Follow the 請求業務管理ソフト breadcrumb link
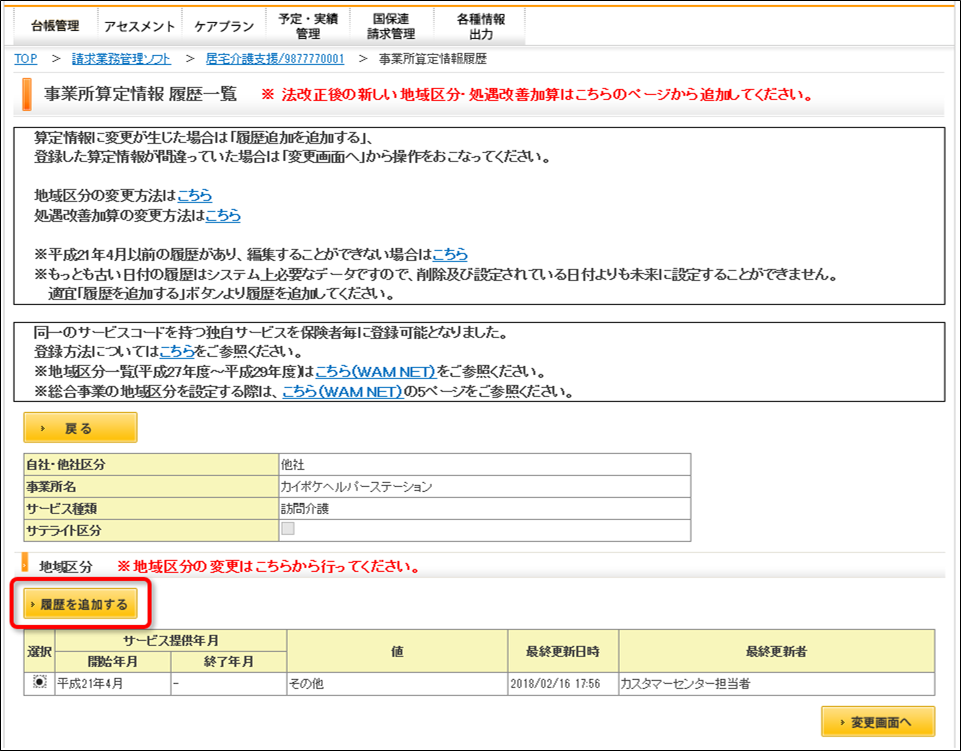961x751 pixels. click(121, 59)
